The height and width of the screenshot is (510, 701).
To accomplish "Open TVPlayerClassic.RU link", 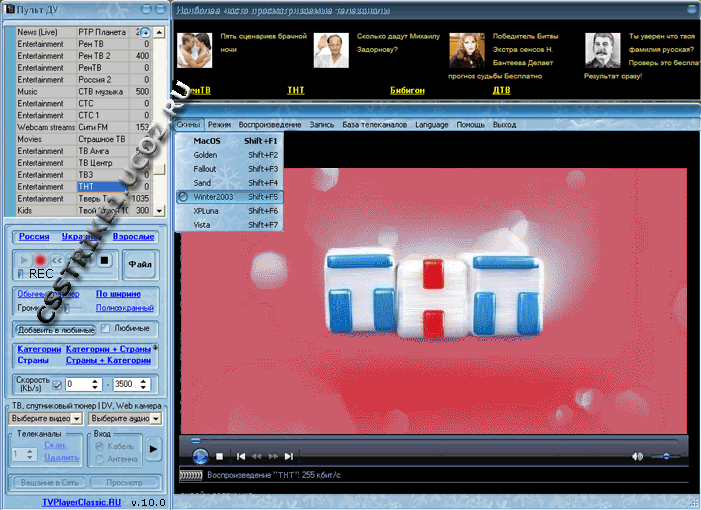I will (81, 502).
